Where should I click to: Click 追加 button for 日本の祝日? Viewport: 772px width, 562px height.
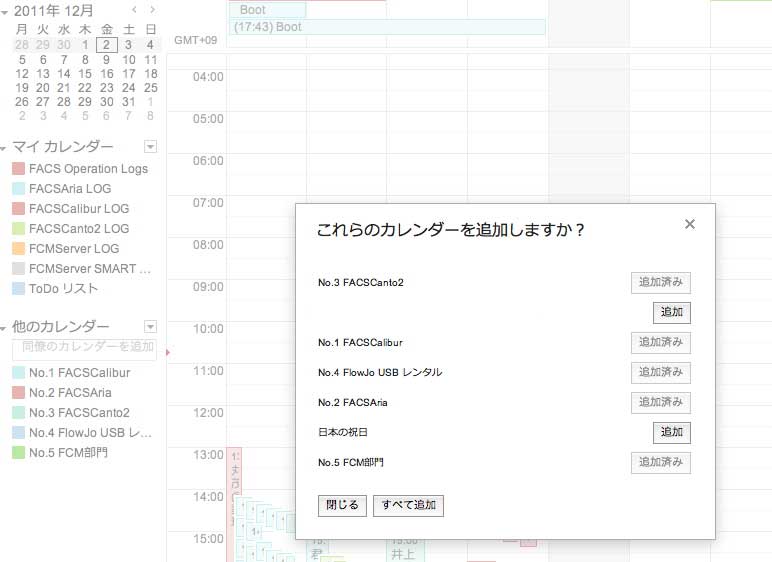[671, 433]
